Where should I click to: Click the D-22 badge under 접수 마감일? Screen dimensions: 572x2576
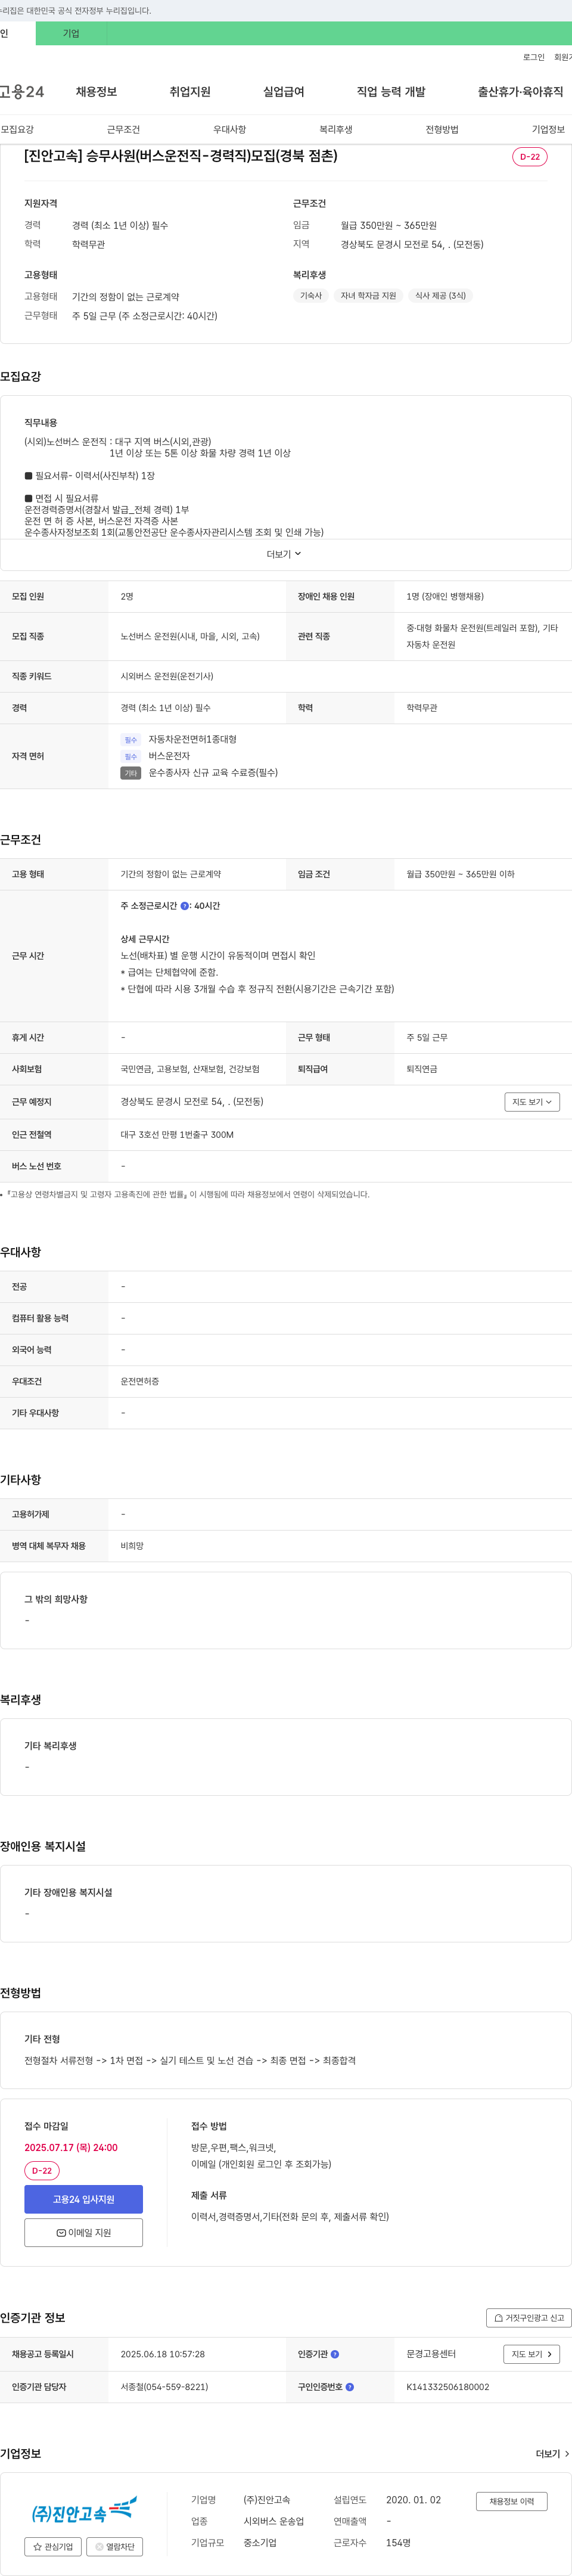[42, 2171]
